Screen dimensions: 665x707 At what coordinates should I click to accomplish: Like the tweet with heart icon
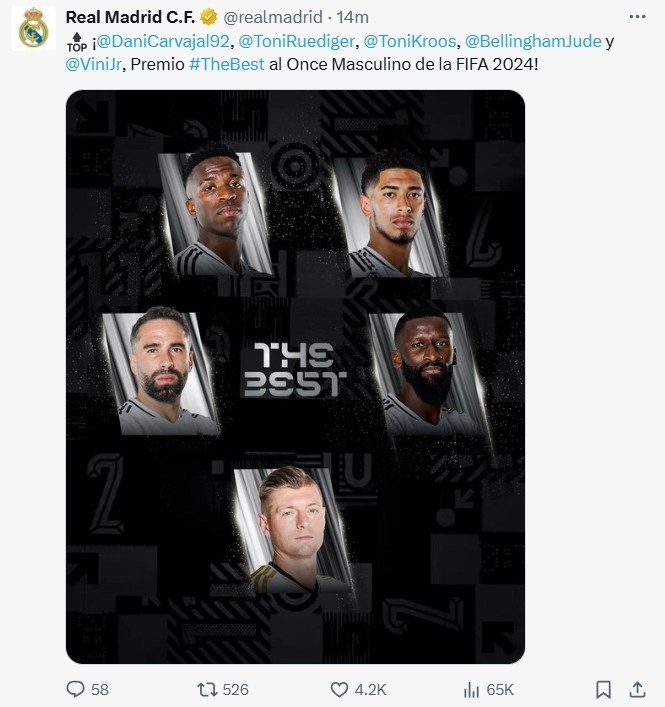click(x=340, y=689)
